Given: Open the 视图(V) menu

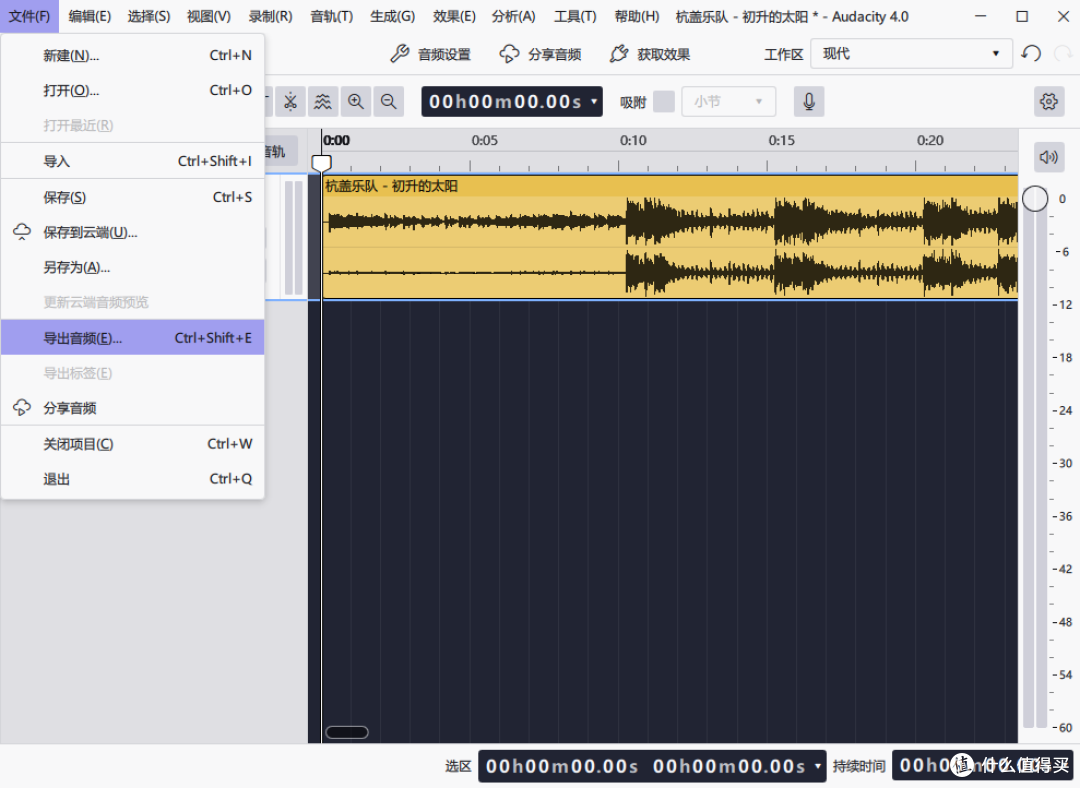Looking at the screenshot, I should coord(209,17).
